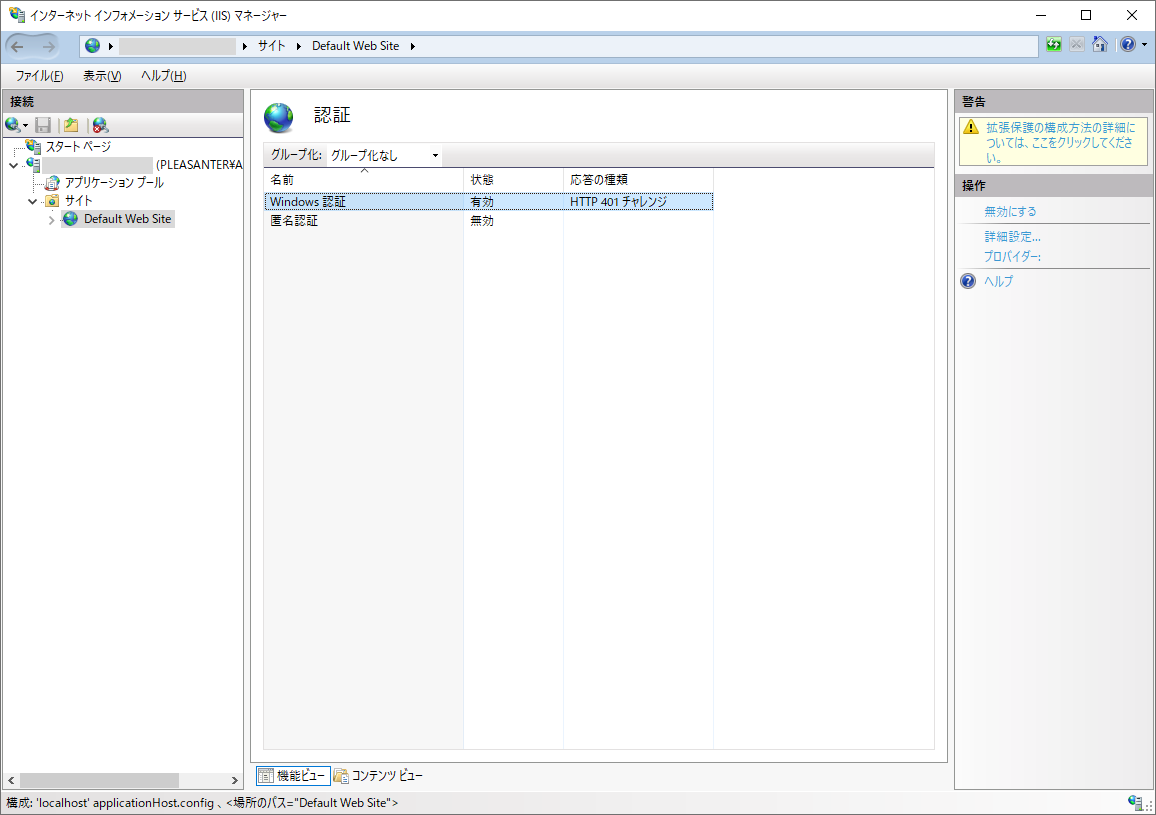Open ファイル(F) menu
Viewport: 1156px width, 815px height.
[x=39, y=76]
